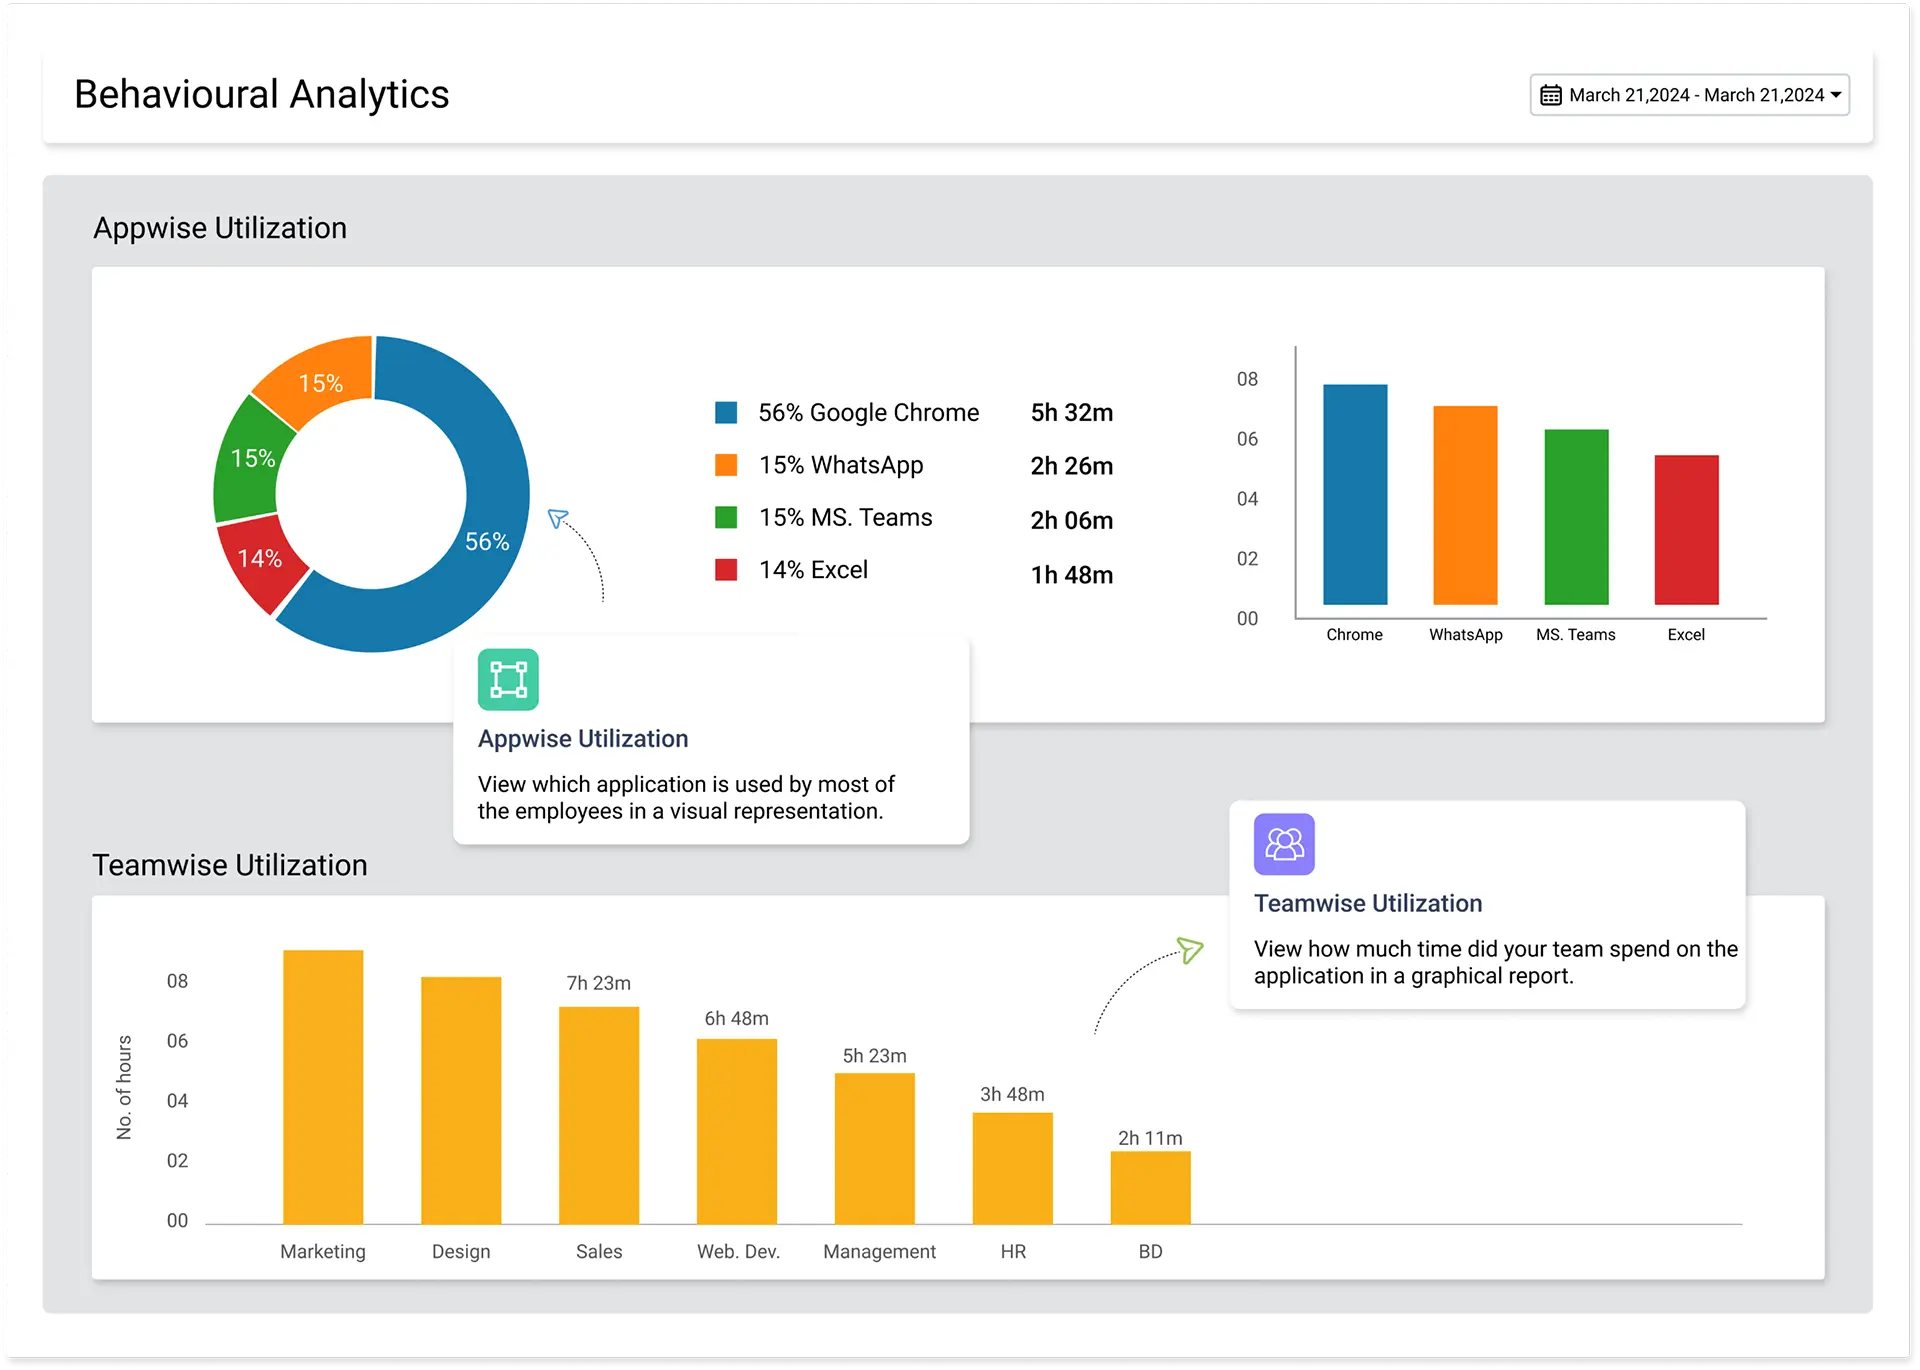This screenshot has height=1370, width=1920.
Task: Click the 'Marketing' x-axis label
Action: click(323, 1252)
